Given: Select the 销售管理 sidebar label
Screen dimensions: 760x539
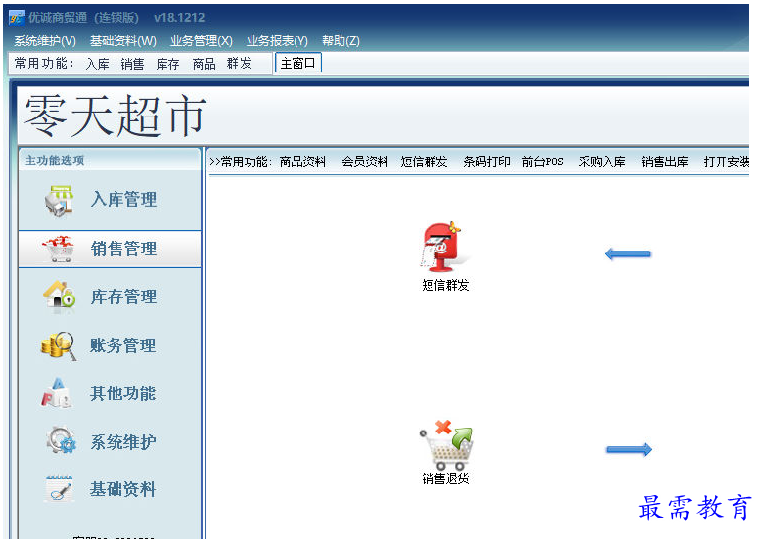Looking at the screenshot, I should (124, 249).
